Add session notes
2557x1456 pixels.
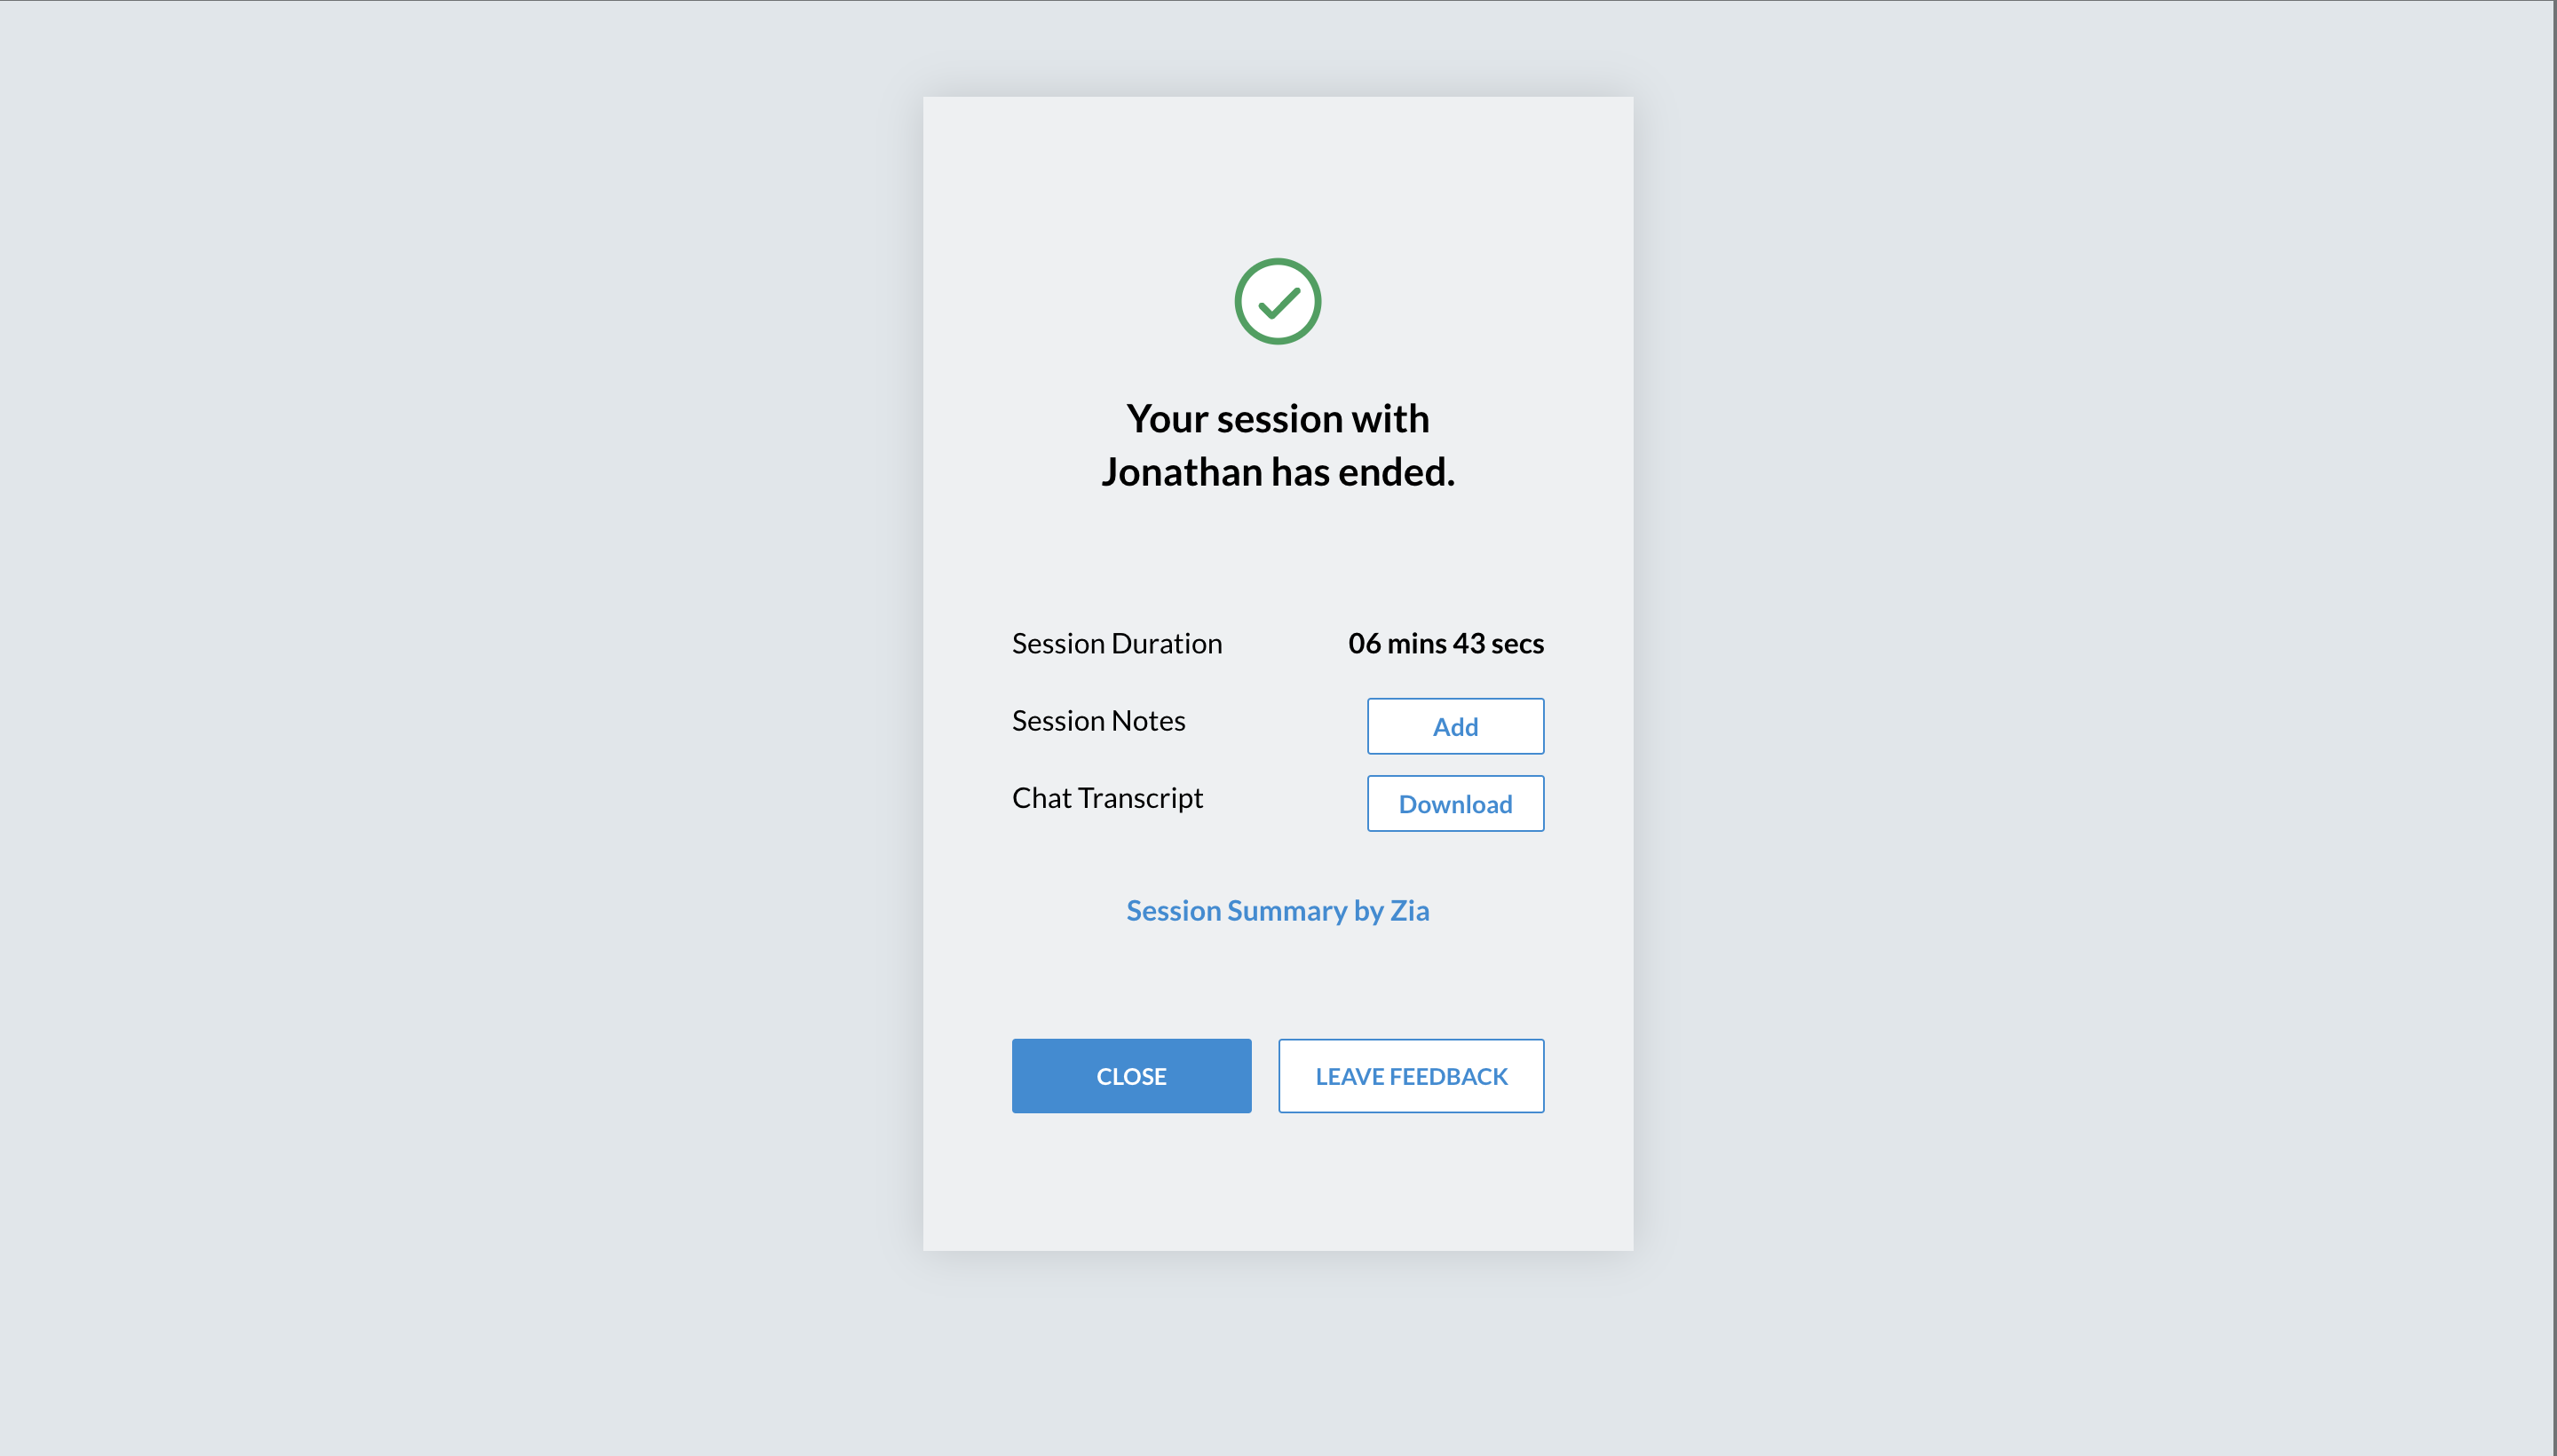tap(1455, 726)
